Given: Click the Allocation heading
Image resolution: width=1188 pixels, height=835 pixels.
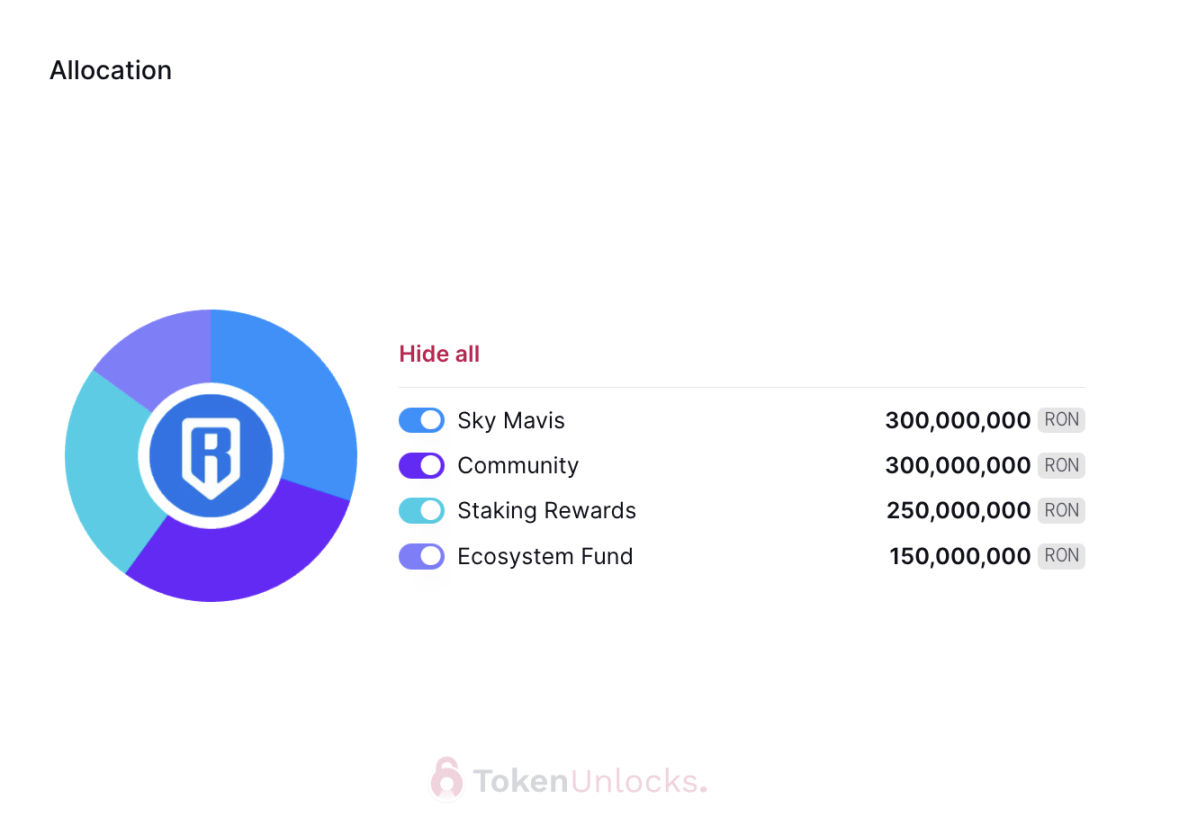Looking at the screenshot, I should (111, 70).
